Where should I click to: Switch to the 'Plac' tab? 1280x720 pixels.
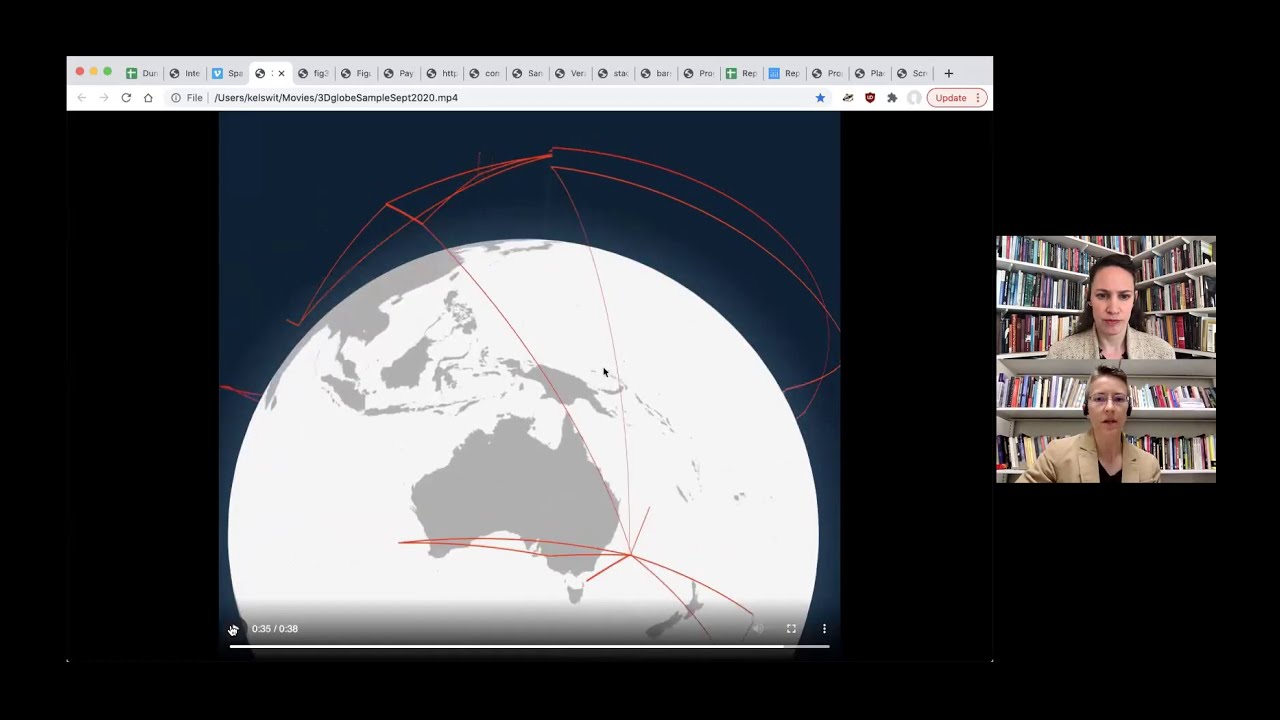pos(872,73)
